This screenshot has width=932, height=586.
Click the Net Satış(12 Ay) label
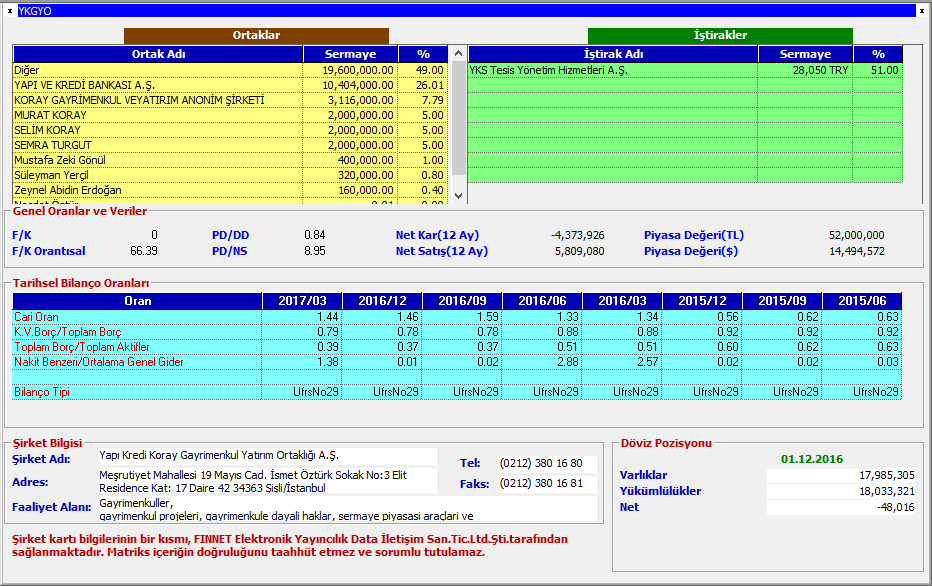[x=442, y=251]
